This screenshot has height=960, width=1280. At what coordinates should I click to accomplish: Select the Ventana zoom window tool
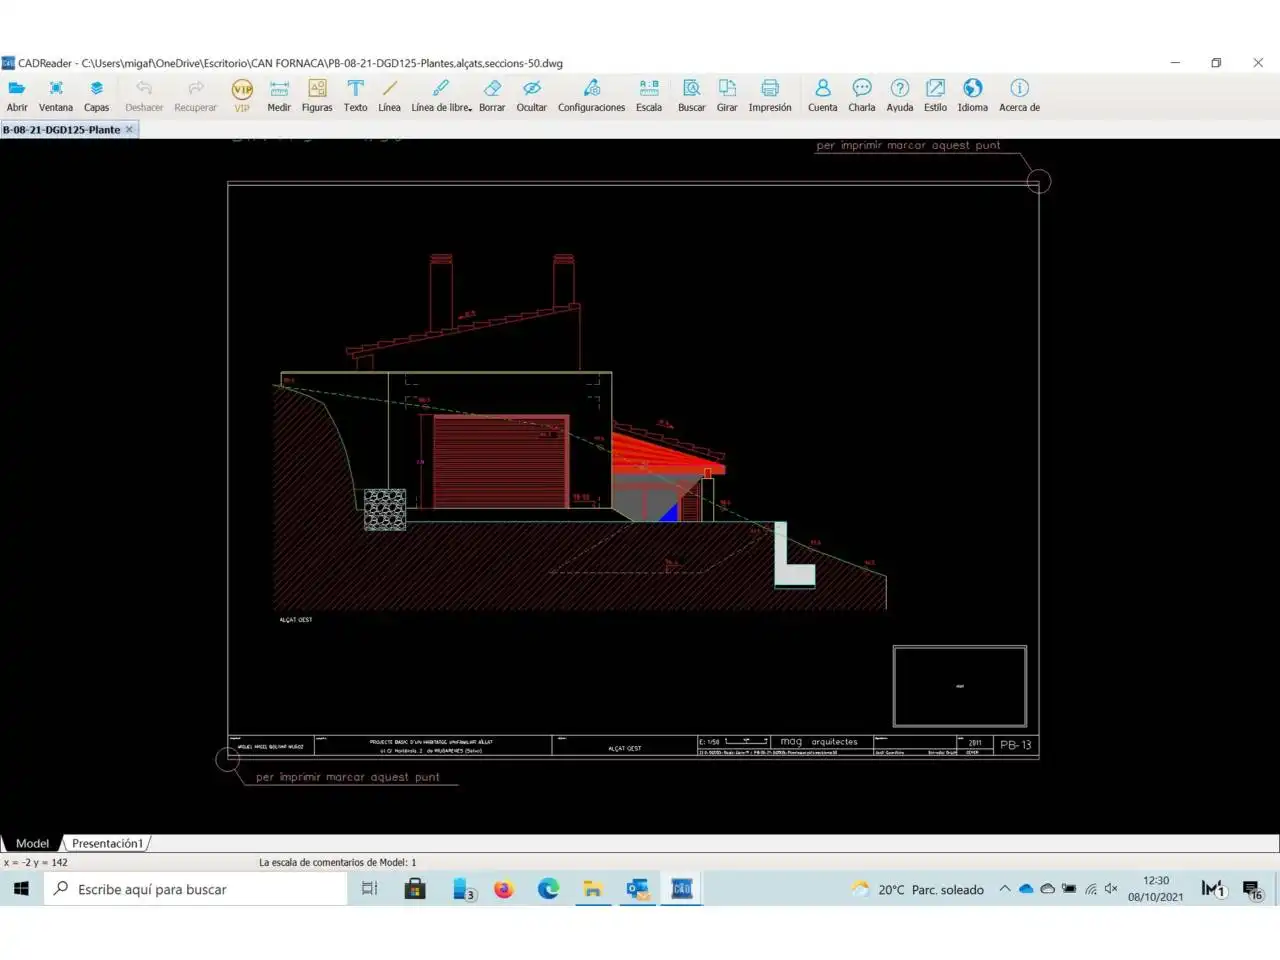coord(56,95)
